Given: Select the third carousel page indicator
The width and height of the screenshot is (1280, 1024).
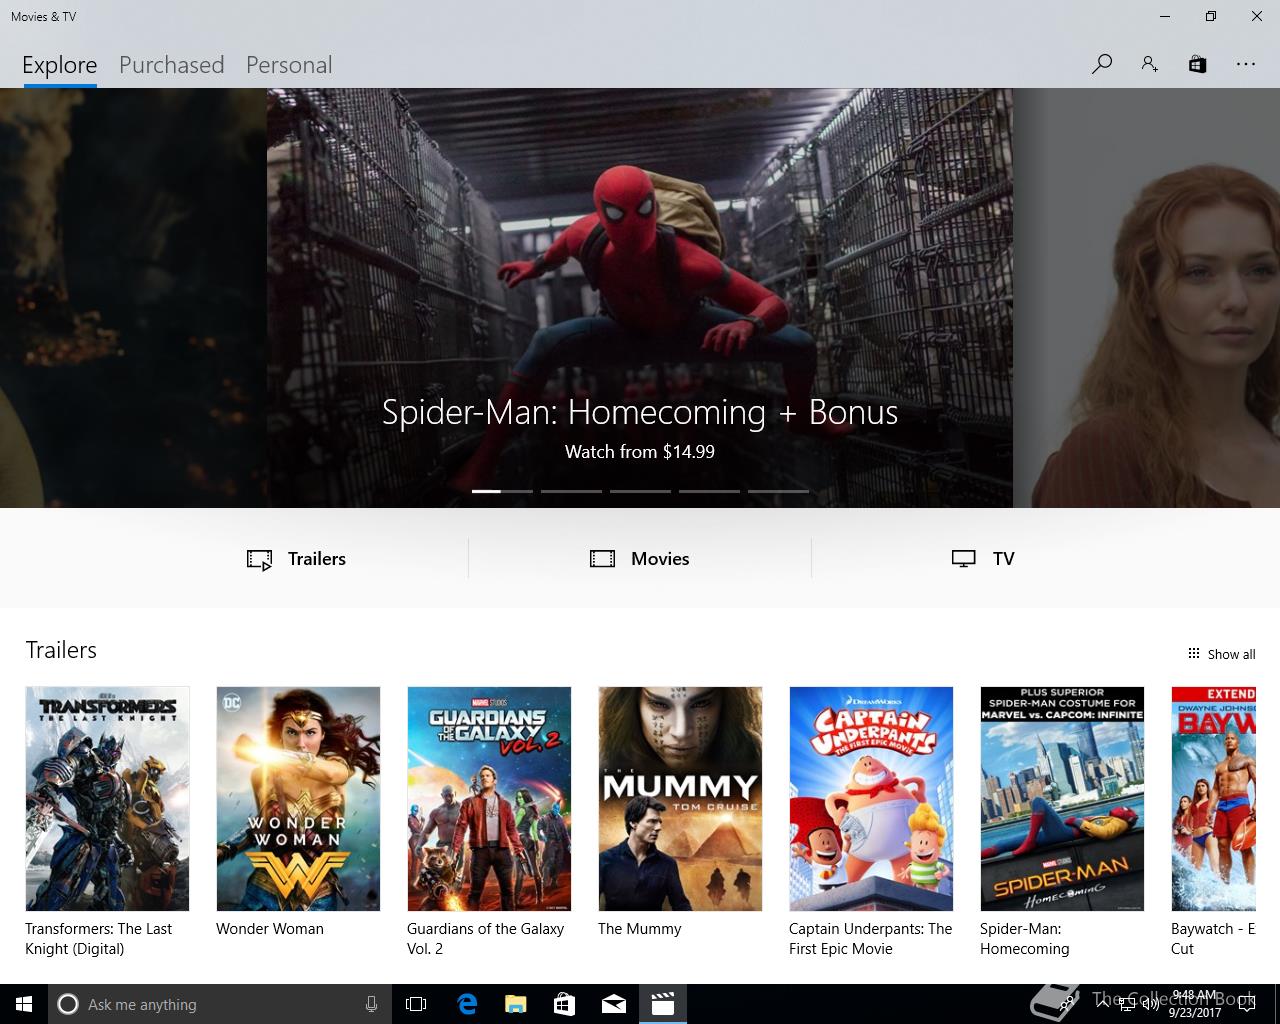Looking at the screenshot, I should click(640, 491).
